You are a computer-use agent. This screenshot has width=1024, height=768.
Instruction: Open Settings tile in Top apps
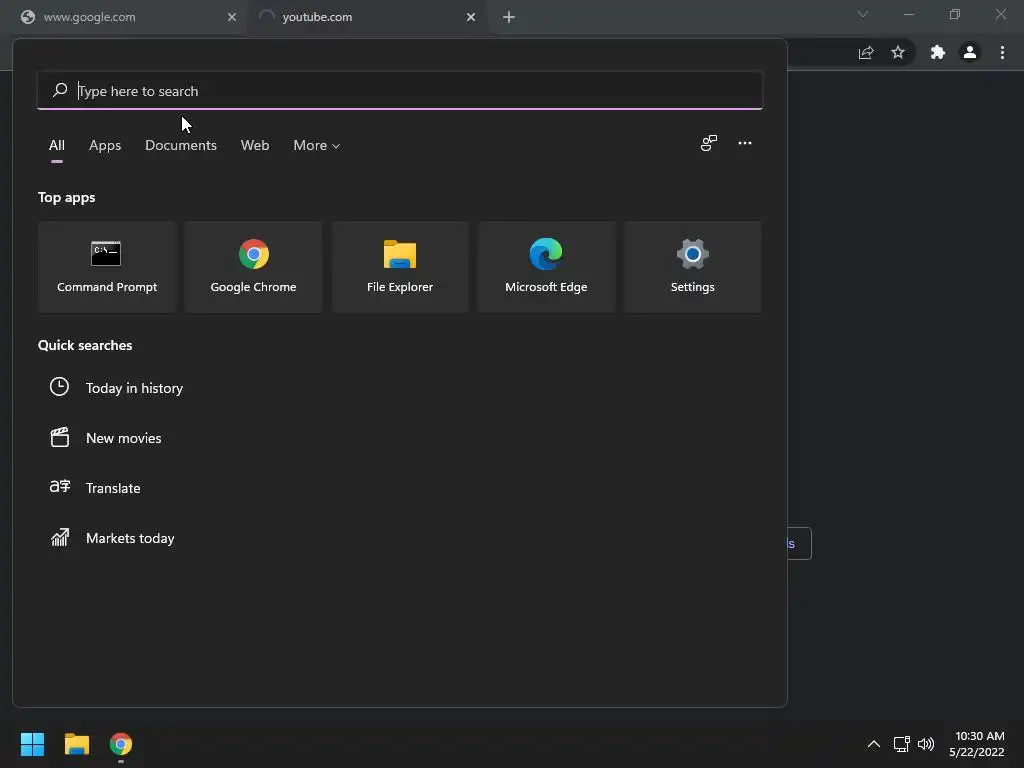692,267
